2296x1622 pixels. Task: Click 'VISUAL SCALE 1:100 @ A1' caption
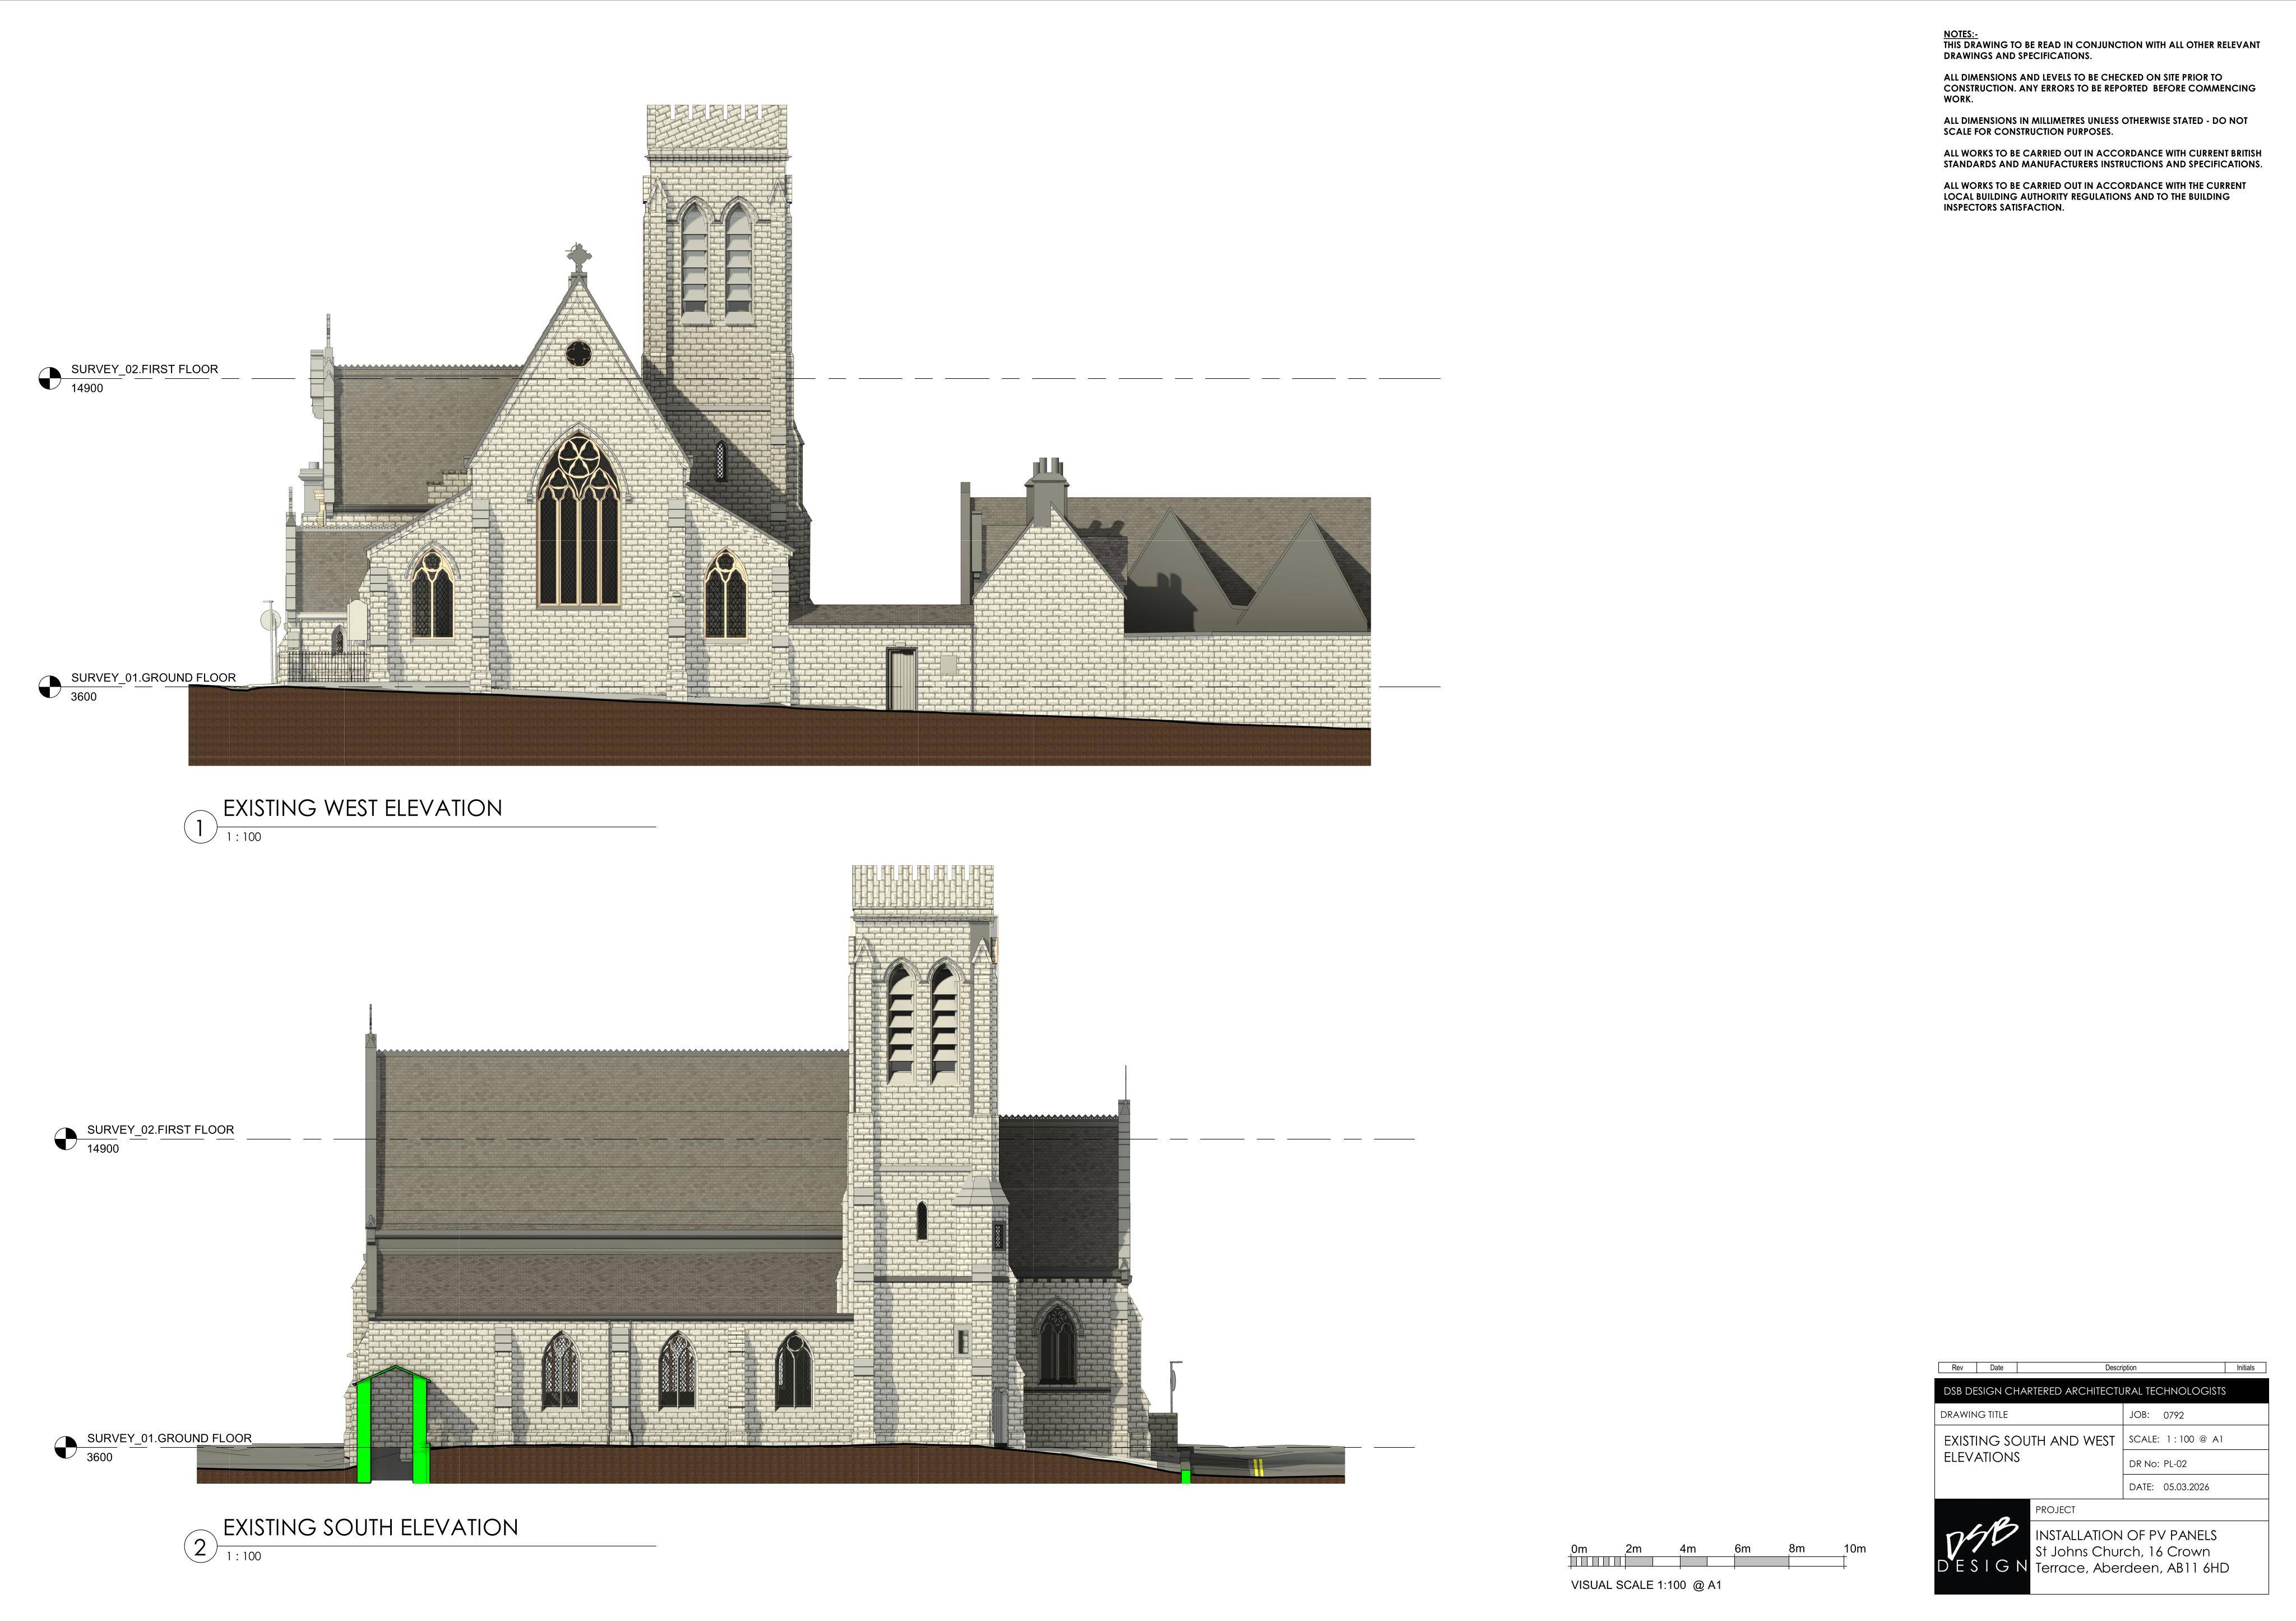point(1646,1585)
